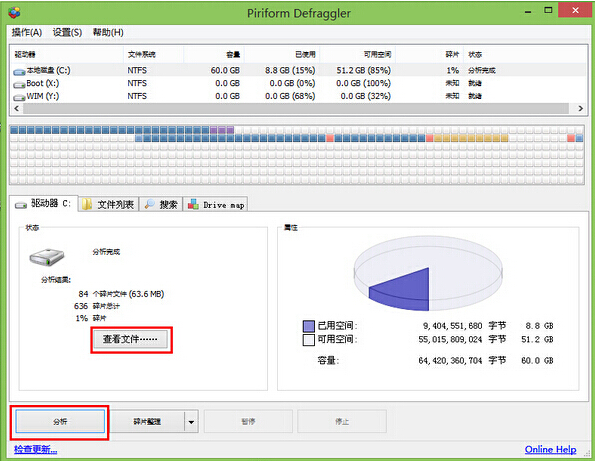Click the drive icon on 驱动器 C: tab
Image resolution: width=595 pixels, height=461 pixels.
click(21, 205)
